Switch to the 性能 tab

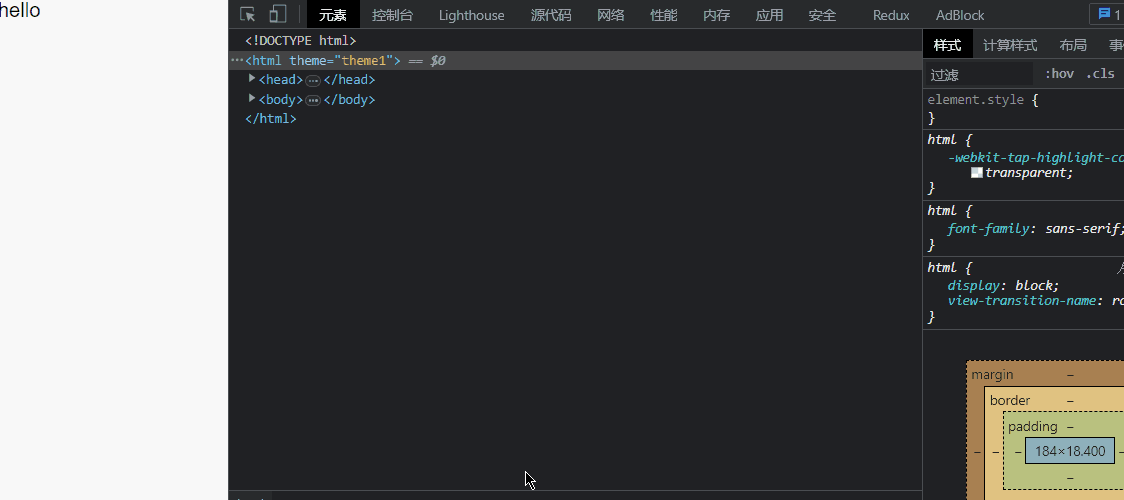point(664,15)
